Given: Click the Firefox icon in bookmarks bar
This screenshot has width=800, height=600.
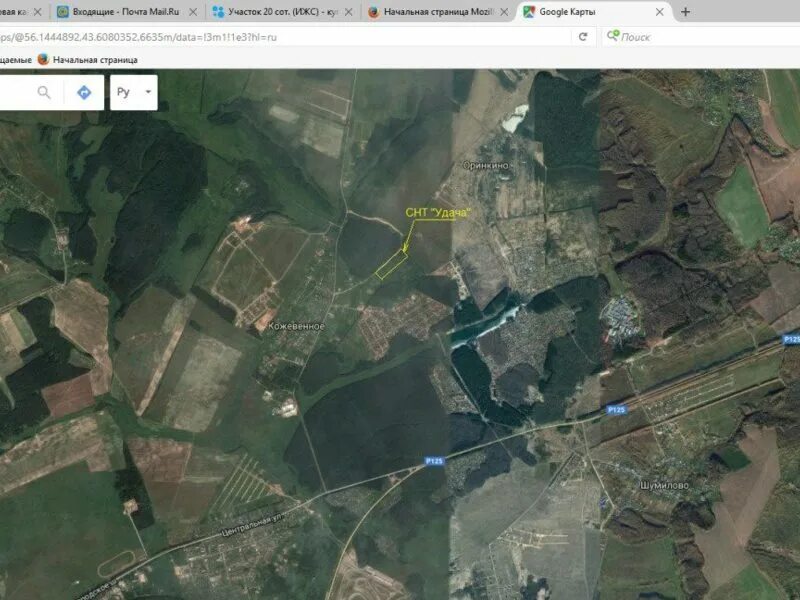Looking at the screenshot, I should (43, 59).
